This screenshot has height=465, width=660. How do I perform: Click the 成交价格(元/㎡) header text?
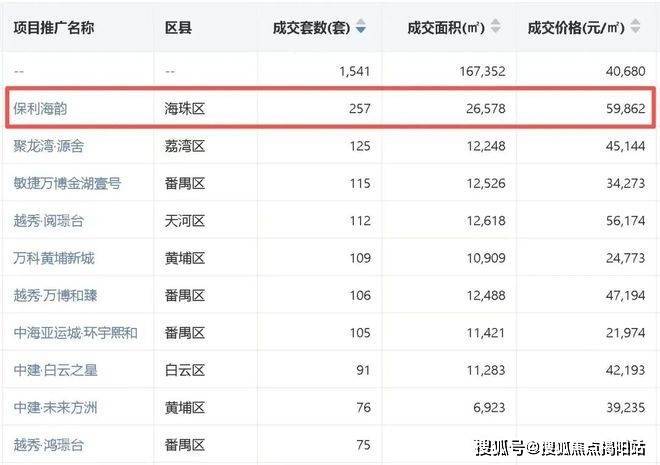[x=576, y=28]
